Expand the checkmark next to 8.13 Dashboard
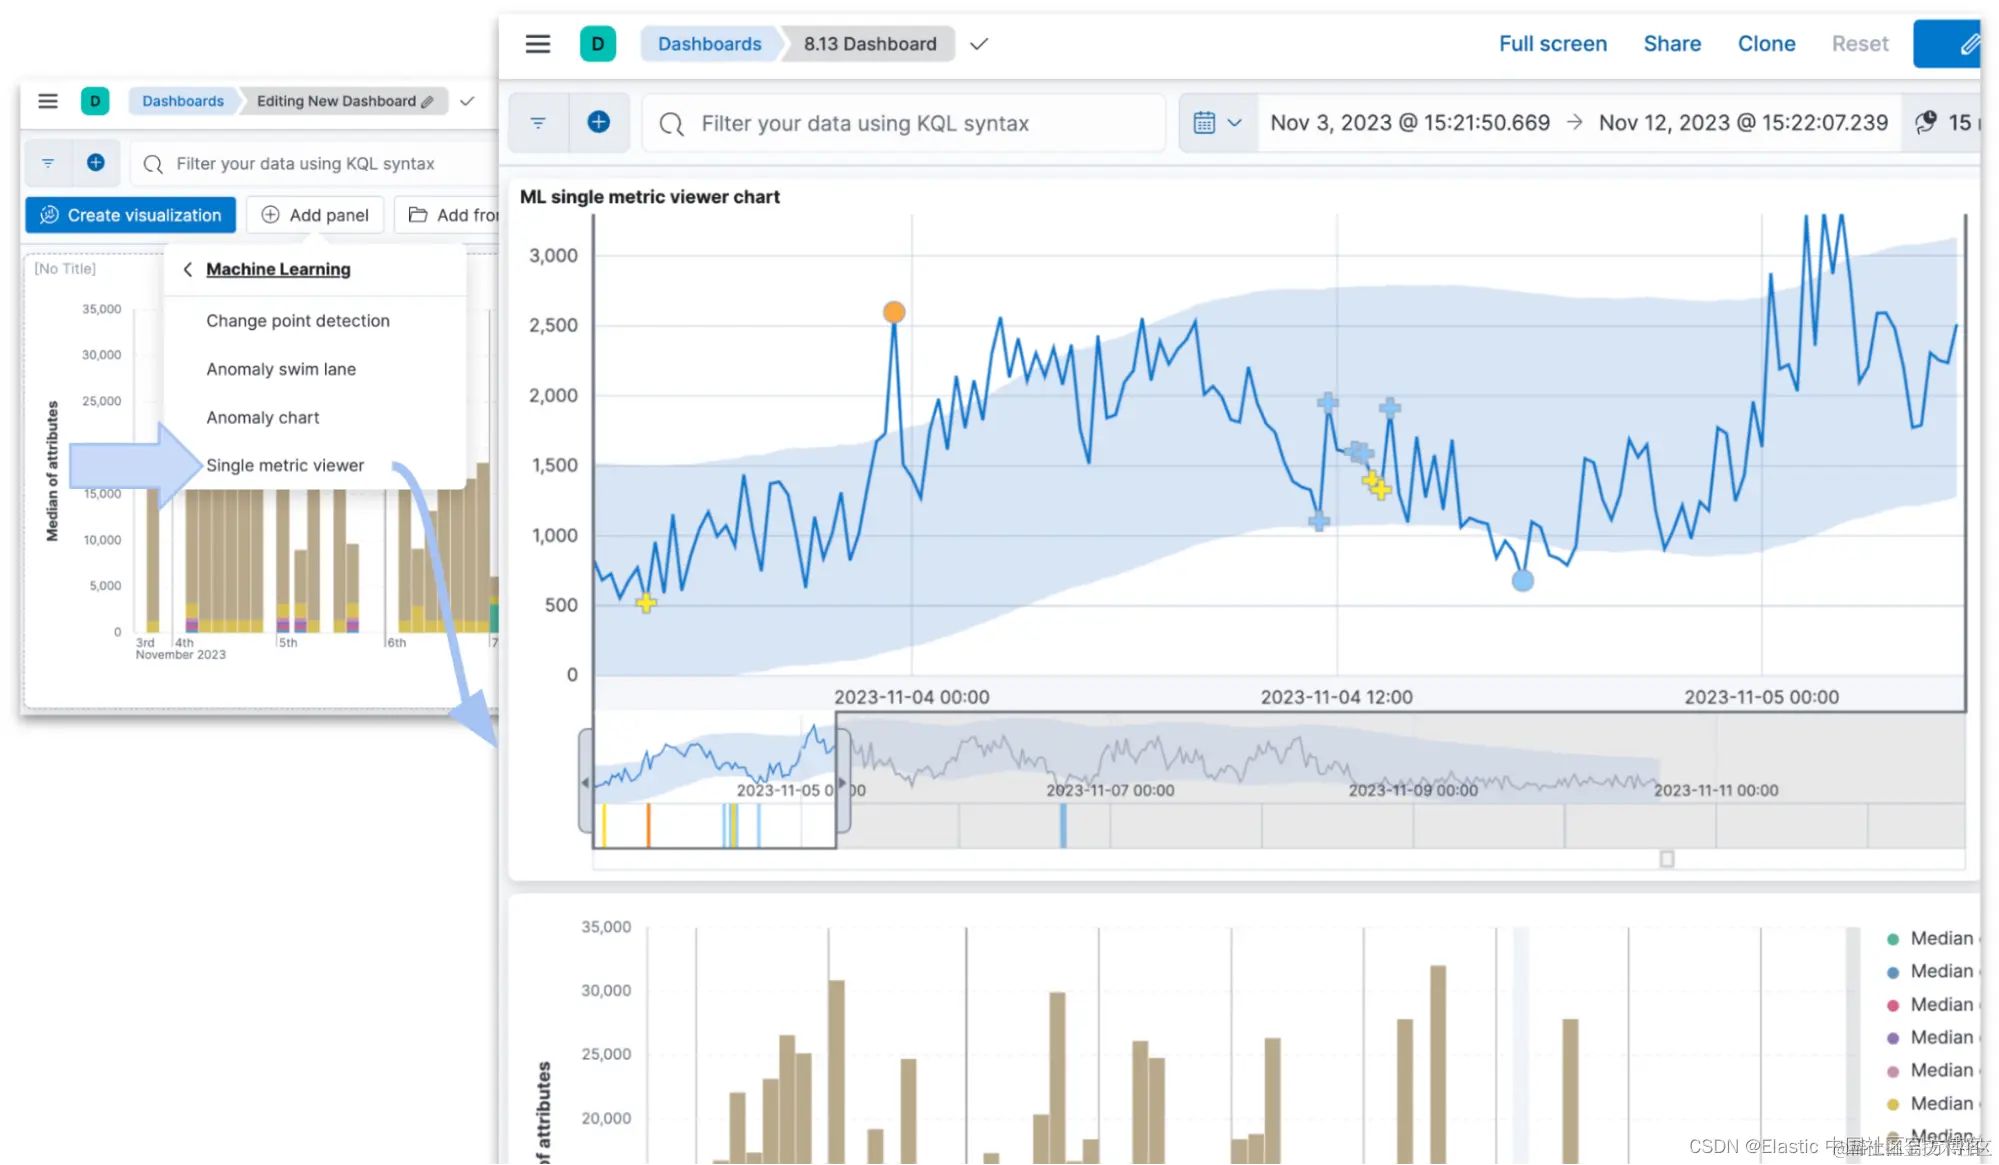The image size is (1999, 1165). click(x=979, y=44)
